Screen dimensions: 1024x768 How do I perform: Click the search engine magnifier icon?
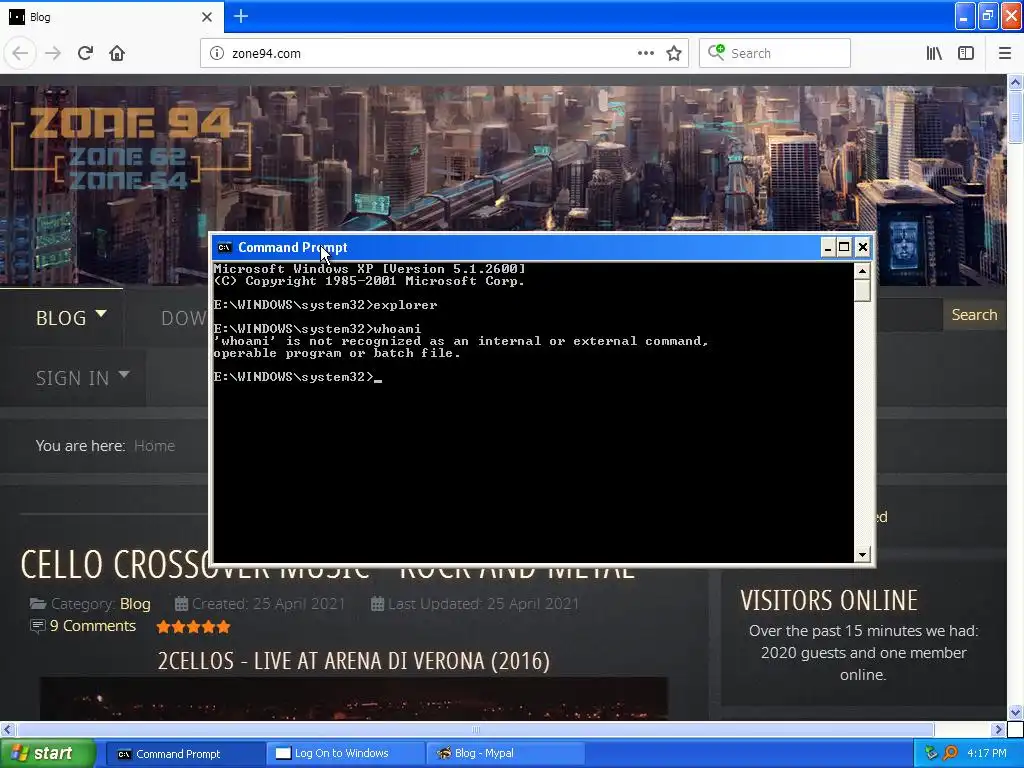coord(716,52)
